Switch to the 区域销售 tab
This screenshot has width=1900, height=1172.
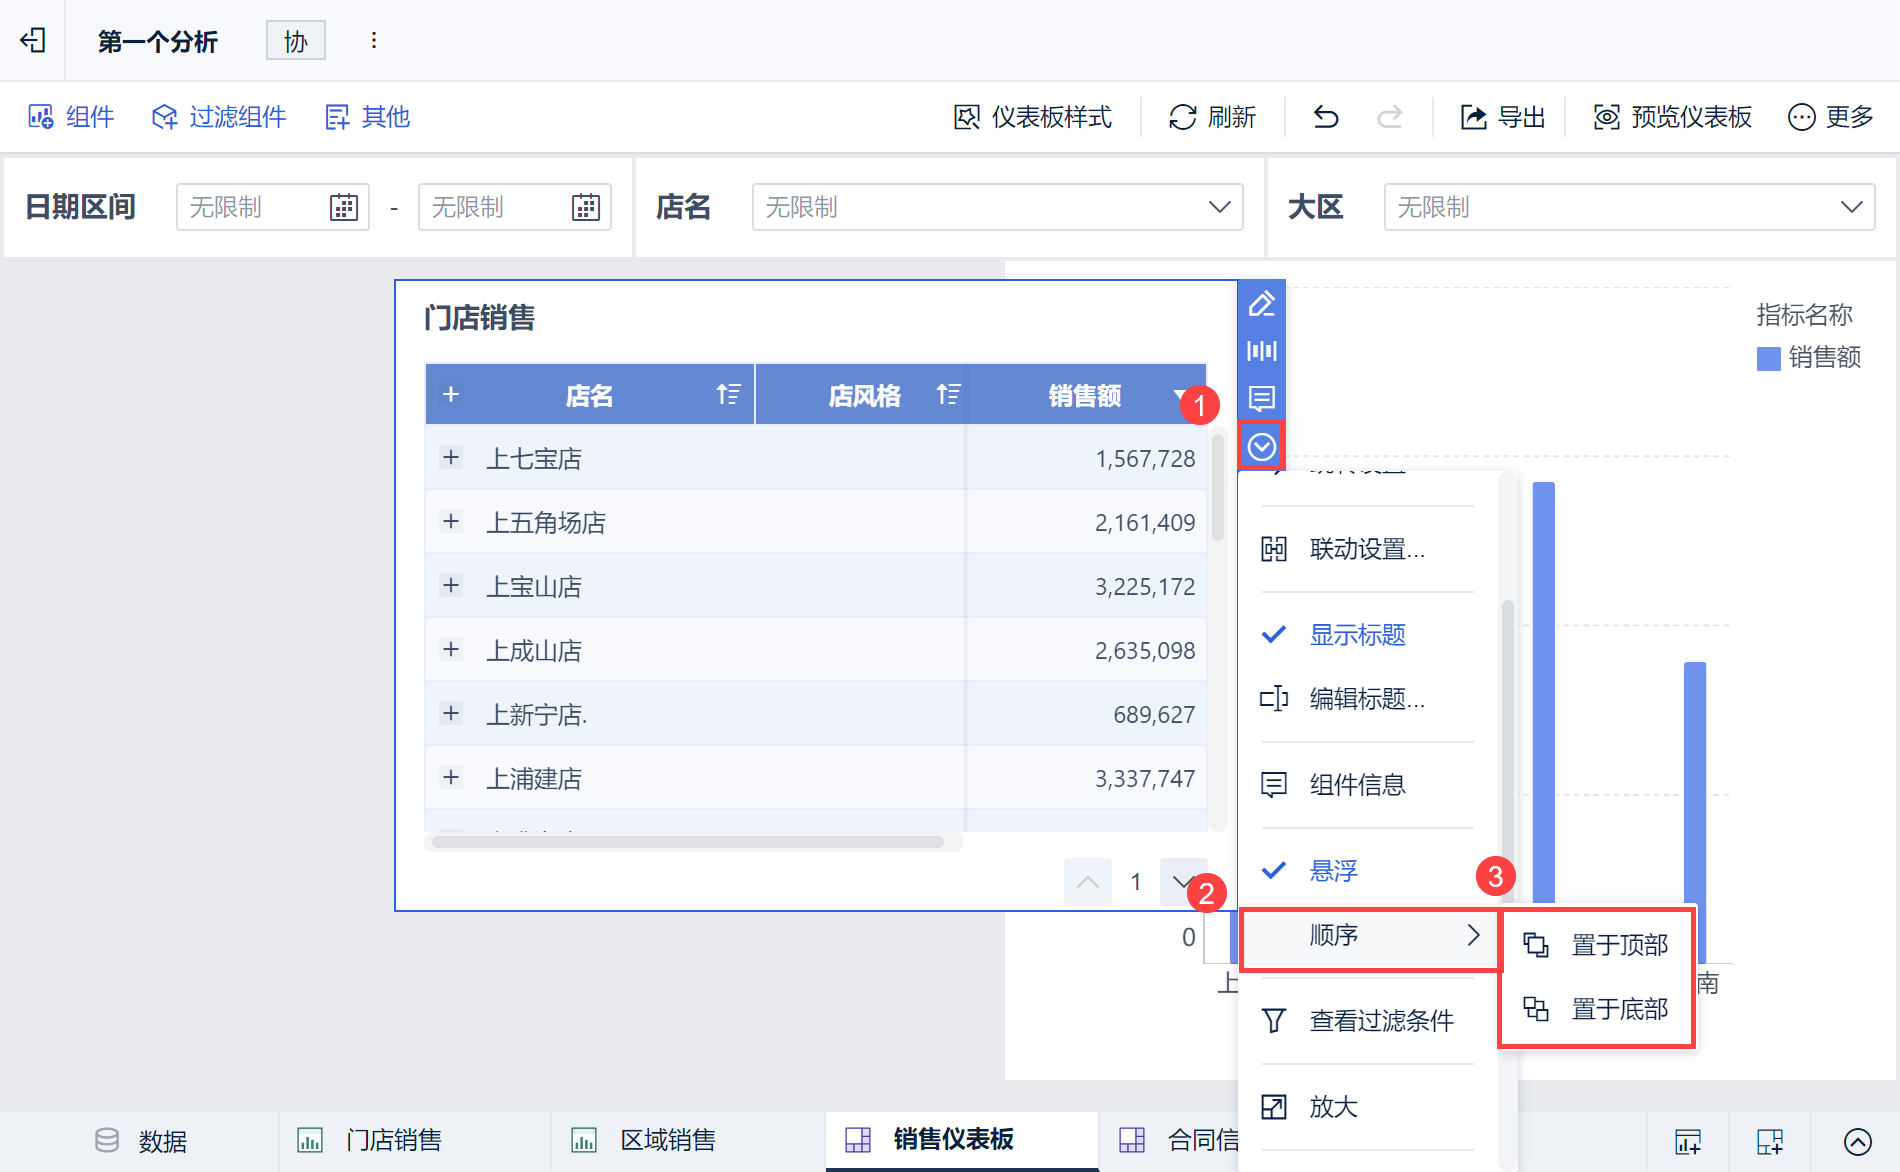tap(643, 1140)
